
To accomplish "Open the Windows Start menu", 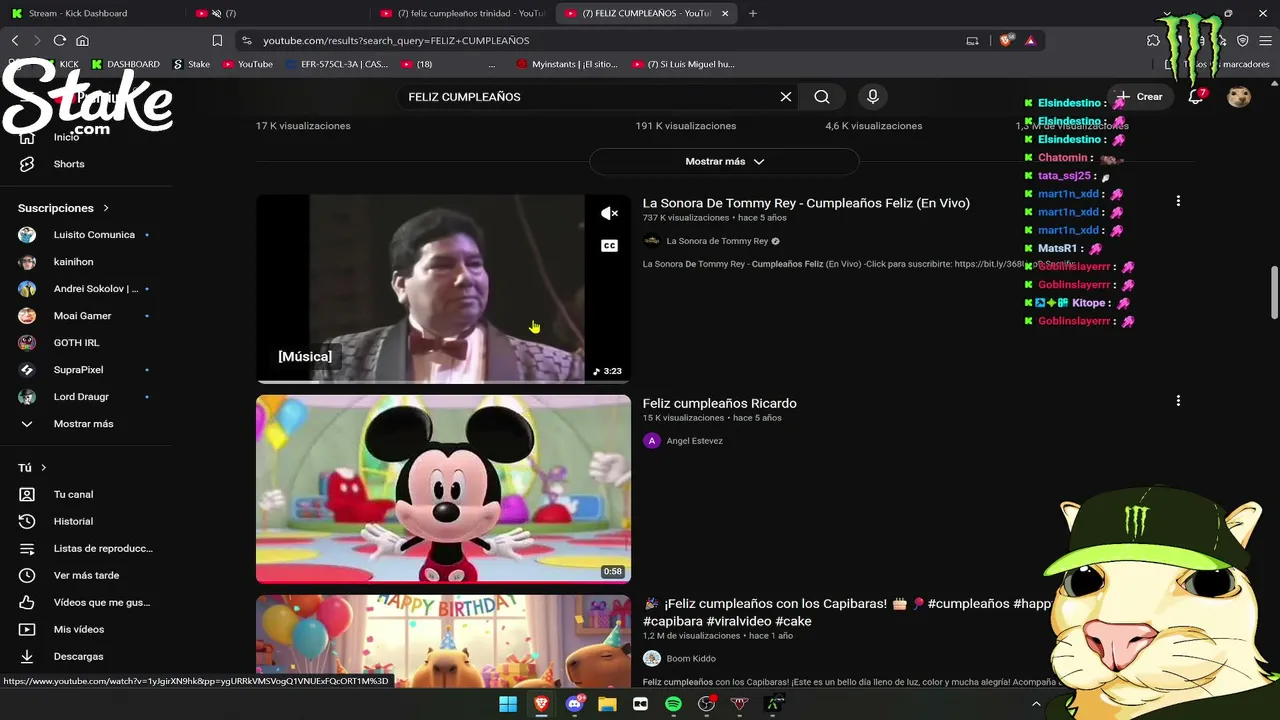I will click(508, 704).
